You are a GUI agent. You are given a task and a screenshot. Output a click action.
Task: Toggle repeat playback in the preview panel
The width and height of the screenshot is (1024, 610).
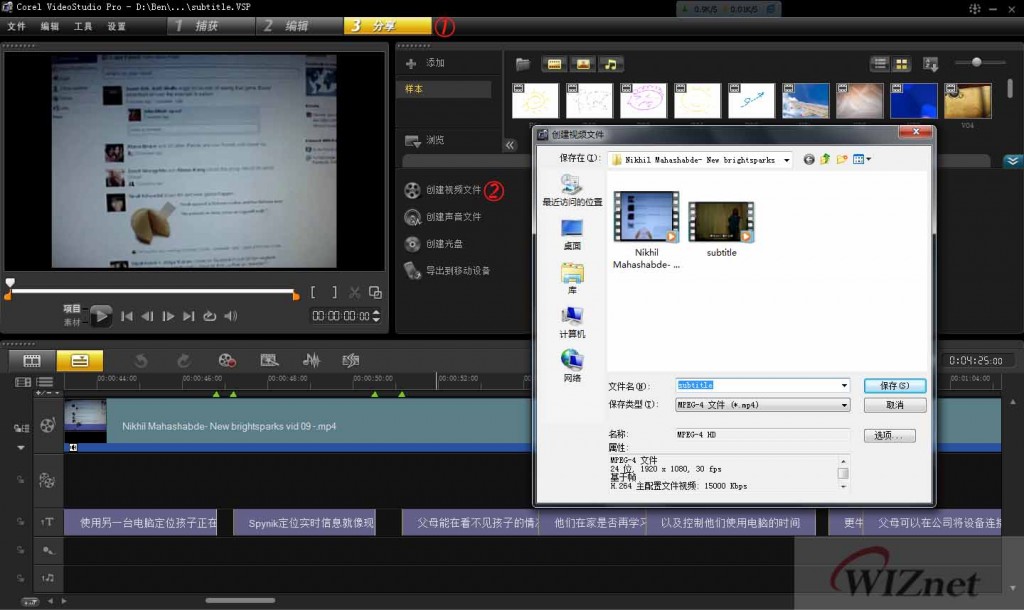tap(209, 317)
